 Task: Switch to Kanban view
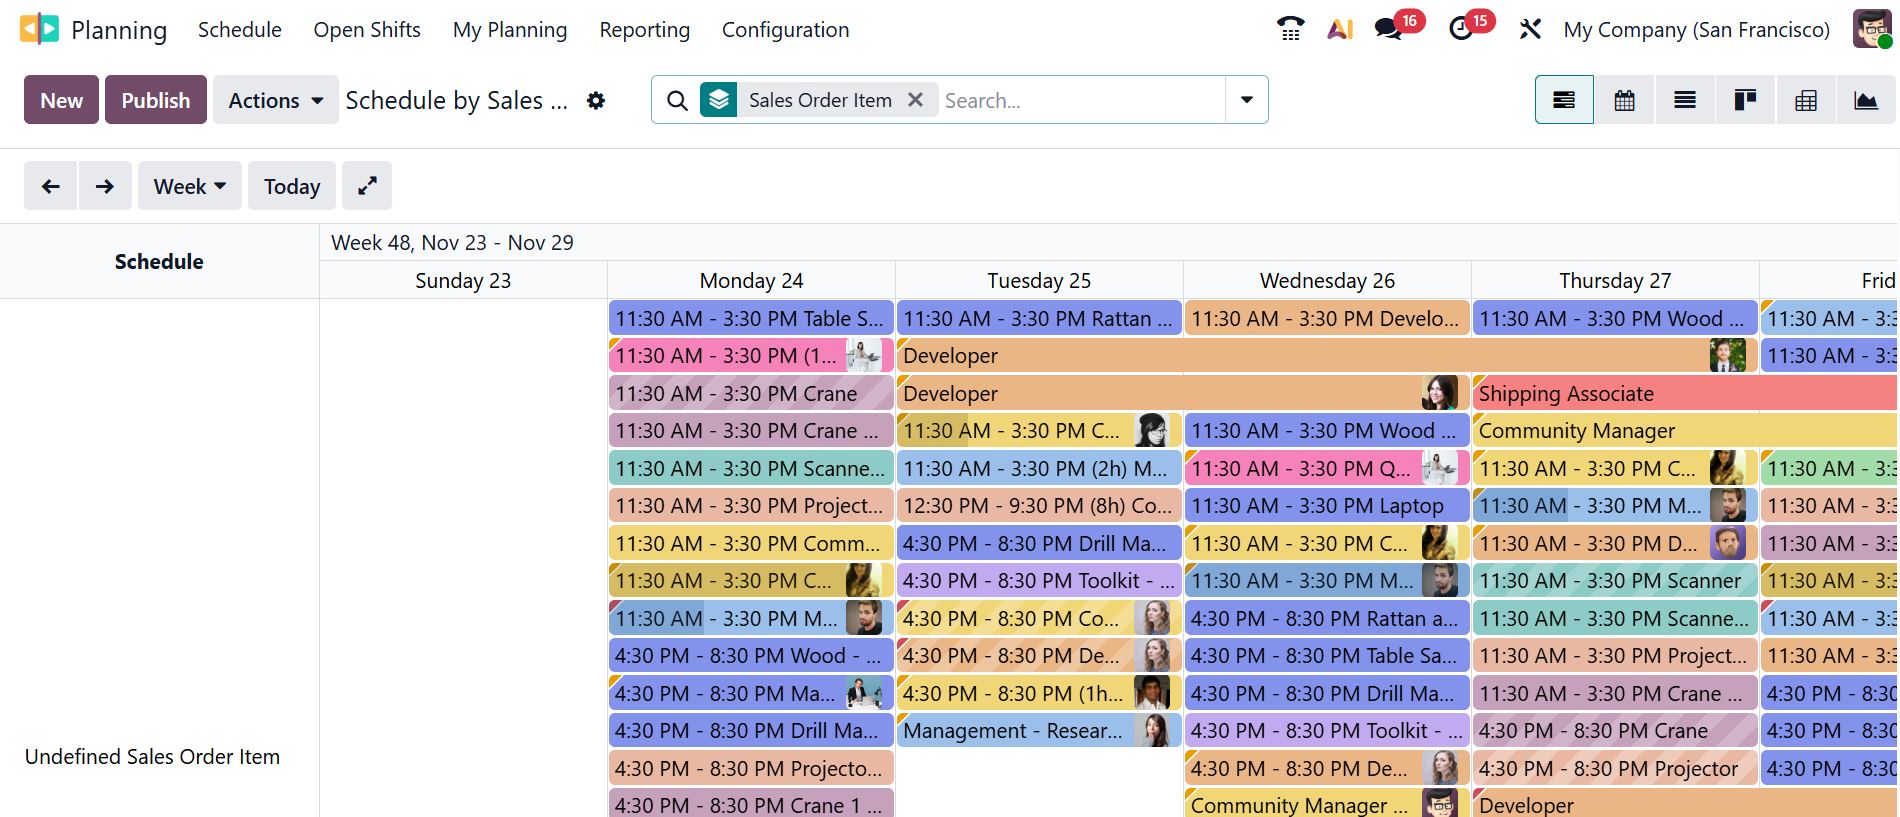(x=1745, y=100)
